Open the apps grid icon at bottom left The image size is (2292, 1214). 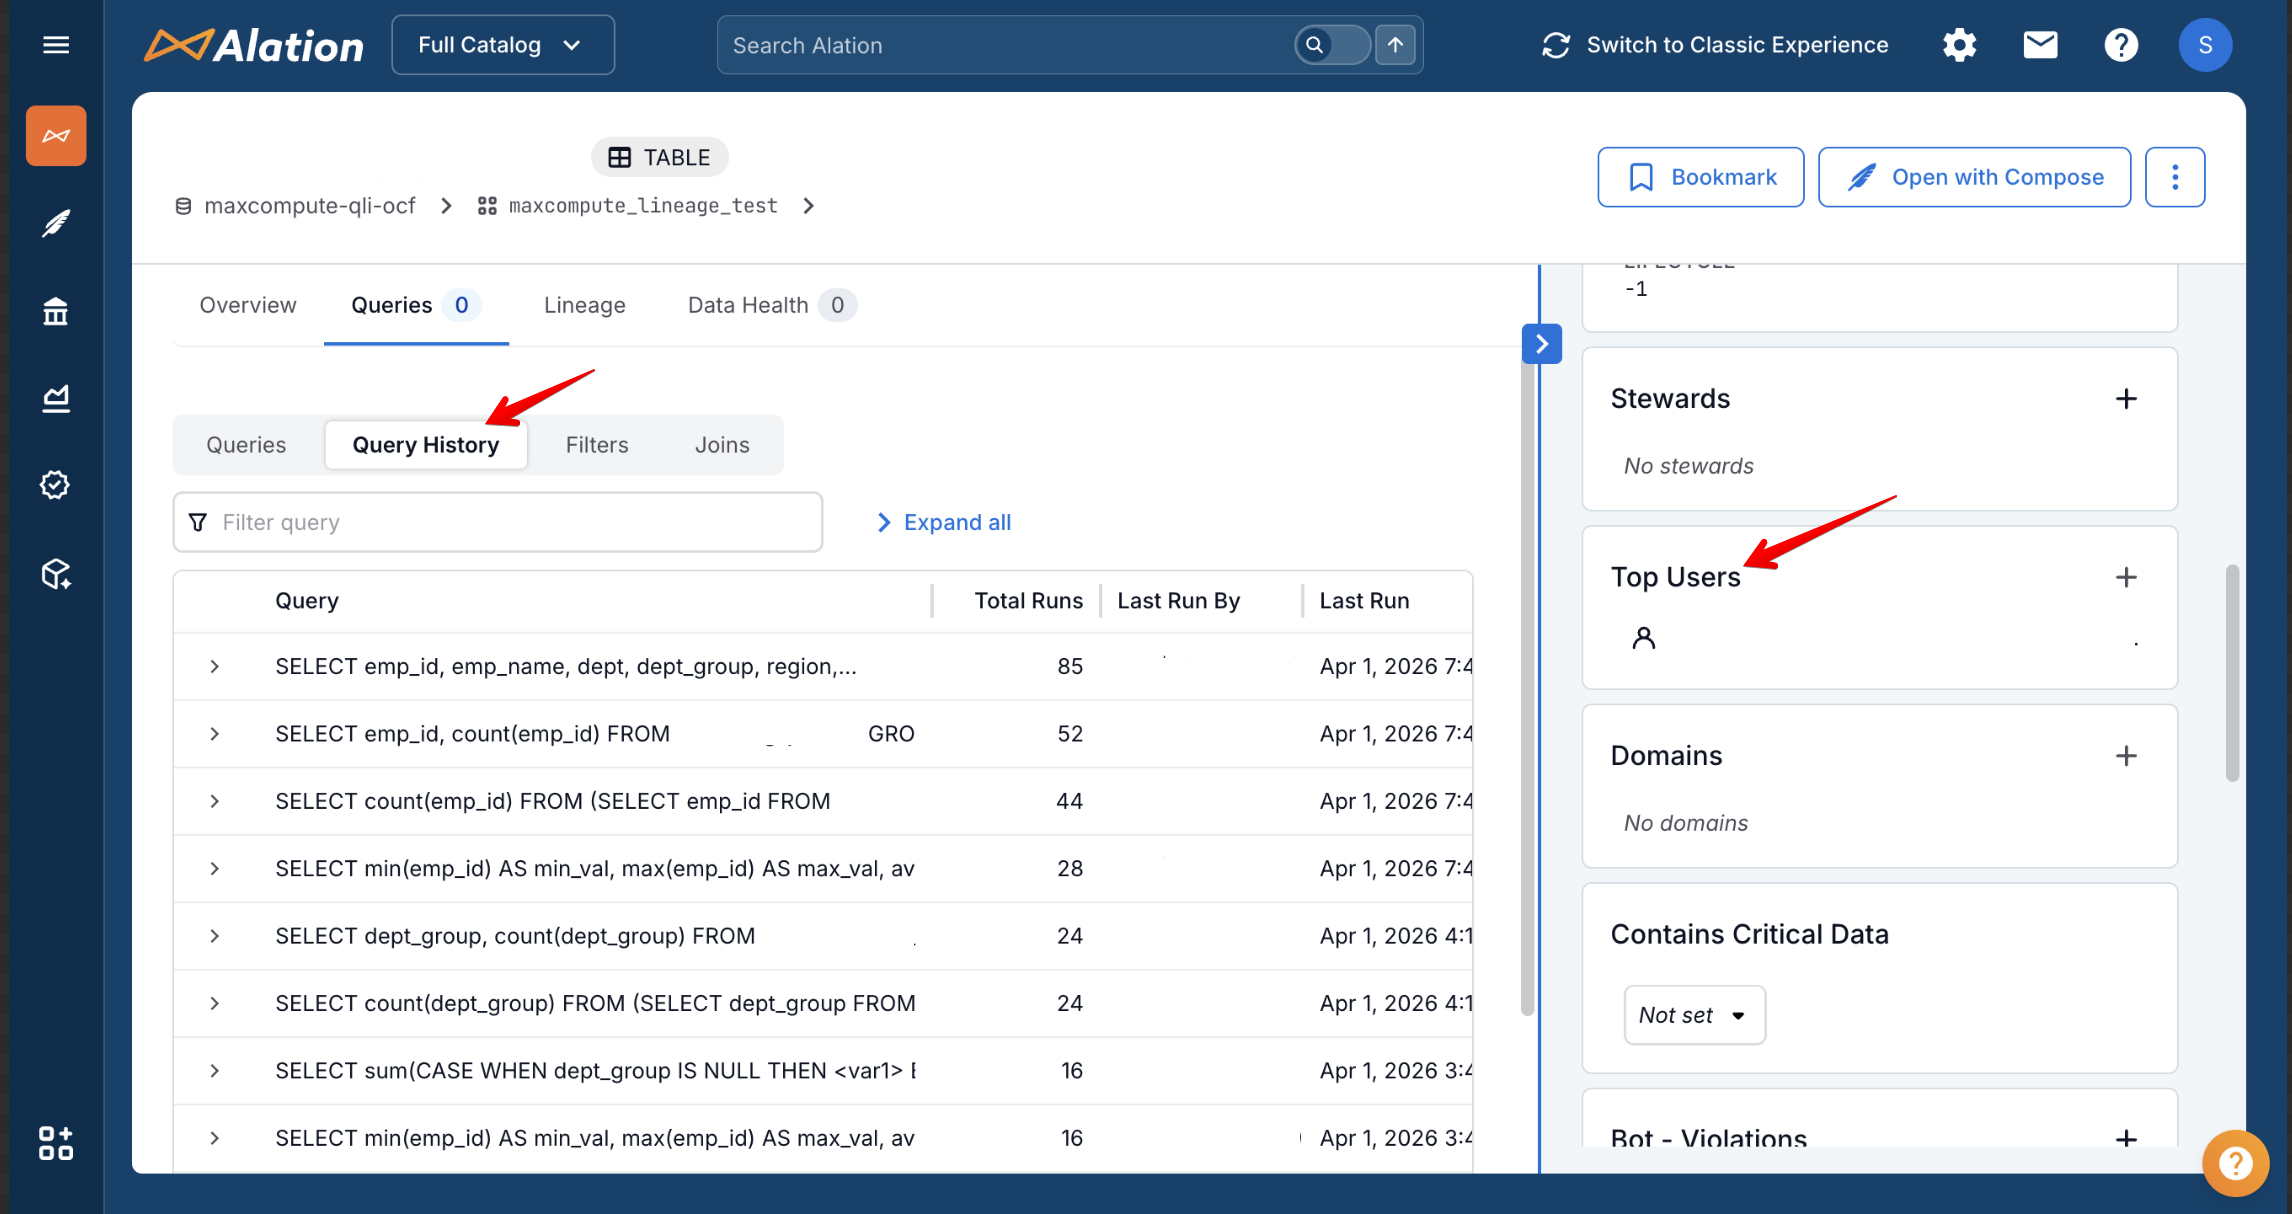pyautogui.click(x=56, y=1143)
